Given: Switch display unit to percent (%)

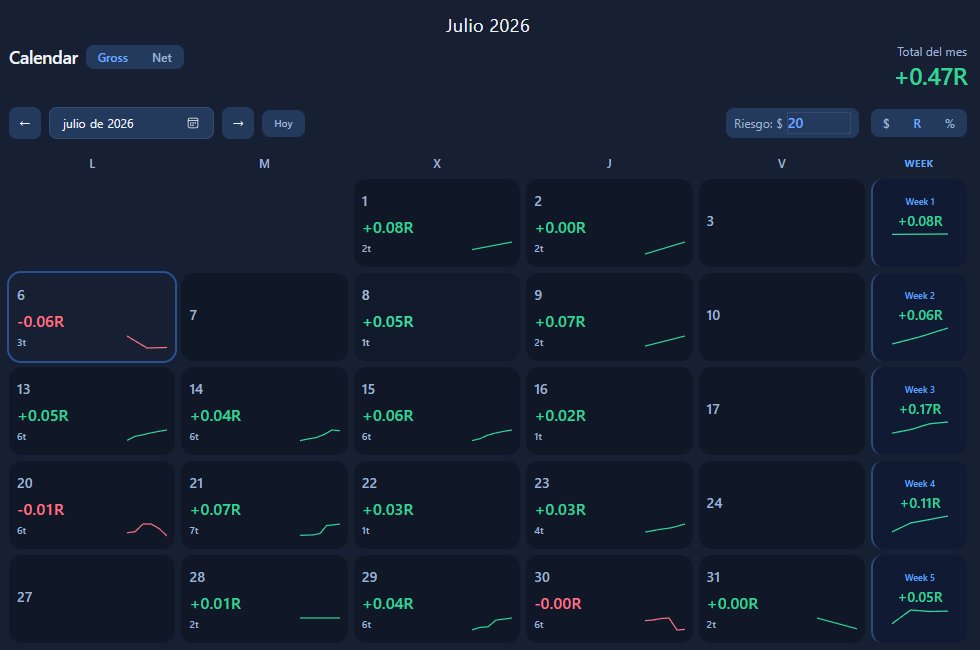Looking at the screenshot, I should point(950,123).
